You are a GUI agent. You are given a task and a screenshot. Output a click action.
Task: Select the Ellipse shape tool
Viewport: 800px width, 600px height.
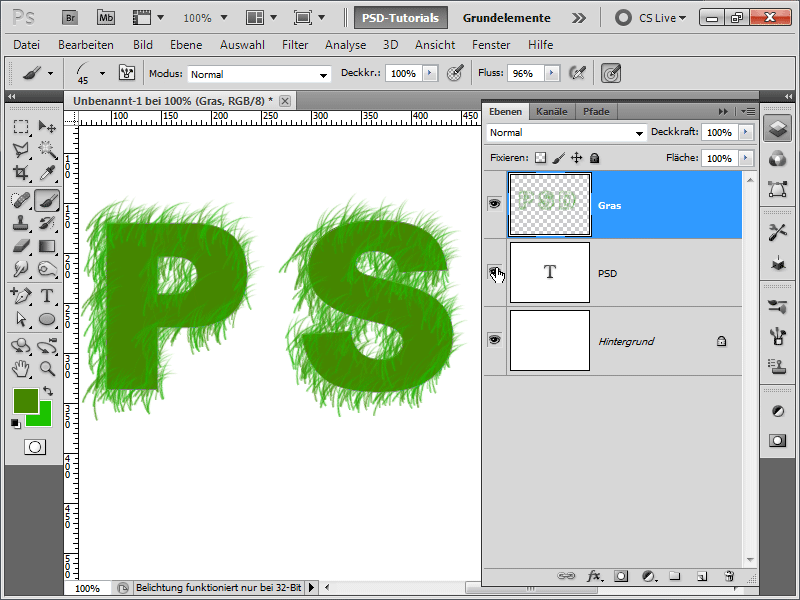pyautogui.click(x=47, y=319)
